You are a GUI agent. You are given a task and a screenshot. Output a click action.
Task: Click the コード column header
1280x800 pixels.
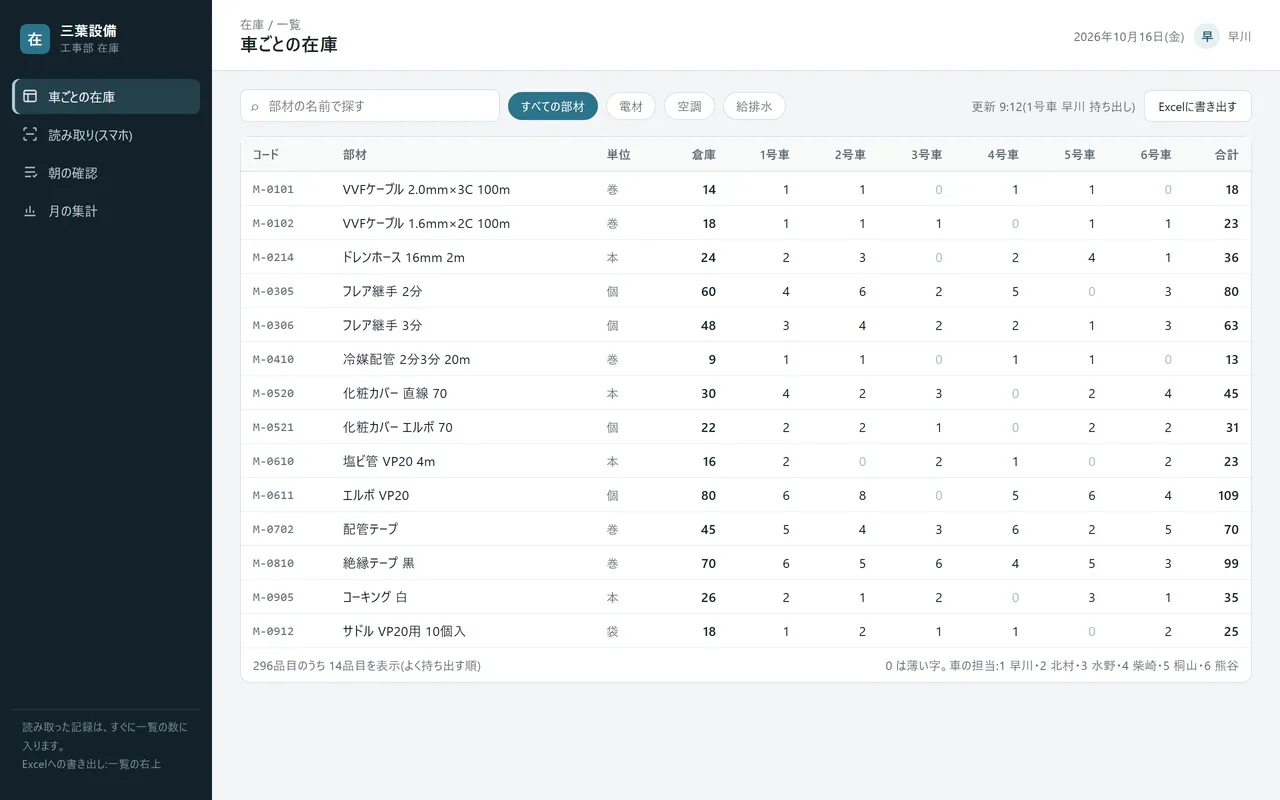pos(266,155)
